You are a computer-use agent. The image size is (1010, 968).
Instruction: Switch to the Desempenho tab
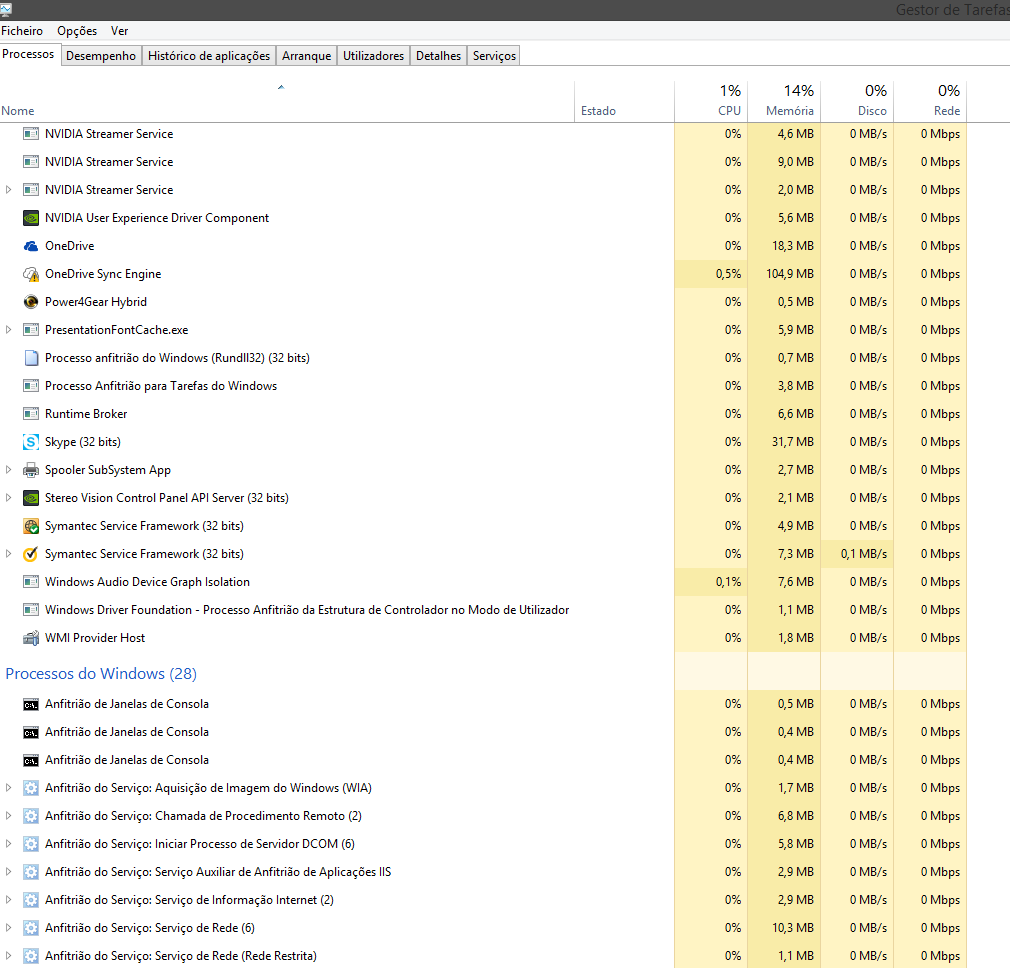coord(100,56)
